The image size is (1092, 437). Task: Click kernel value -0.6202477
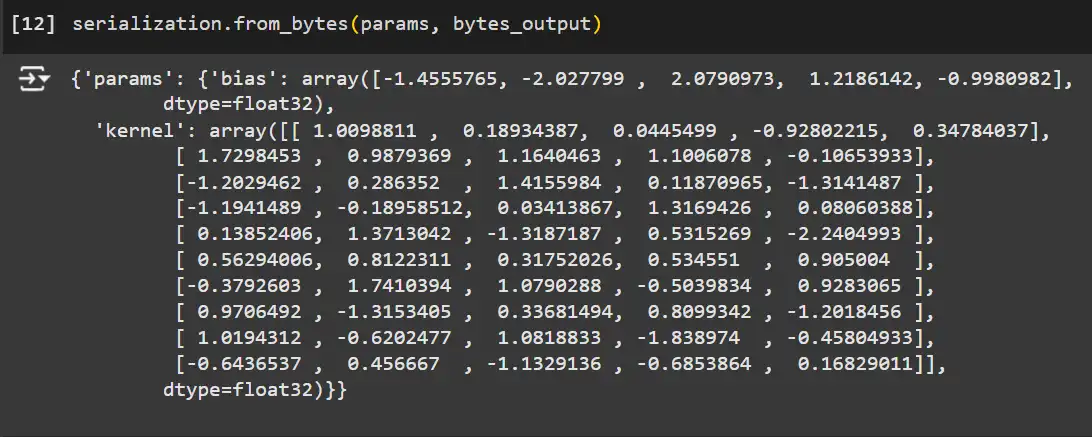tap(394, 338)
